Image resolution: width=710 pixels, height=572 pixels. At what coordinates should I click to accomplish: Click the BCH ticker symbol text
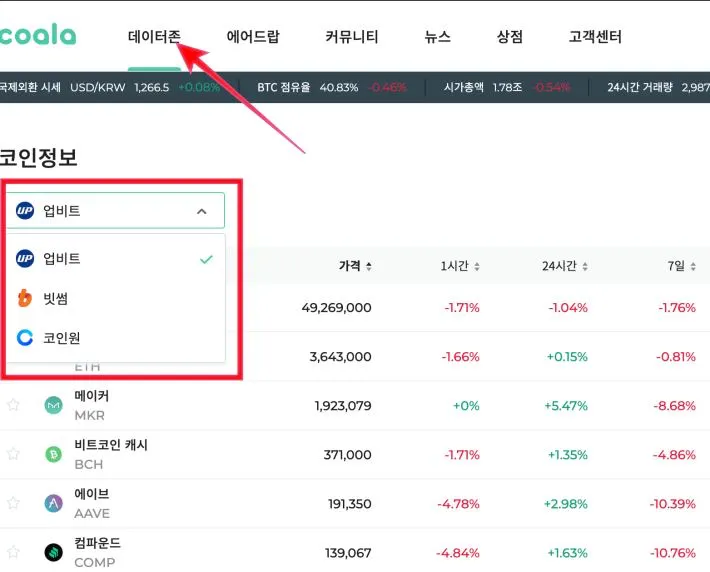88,464
